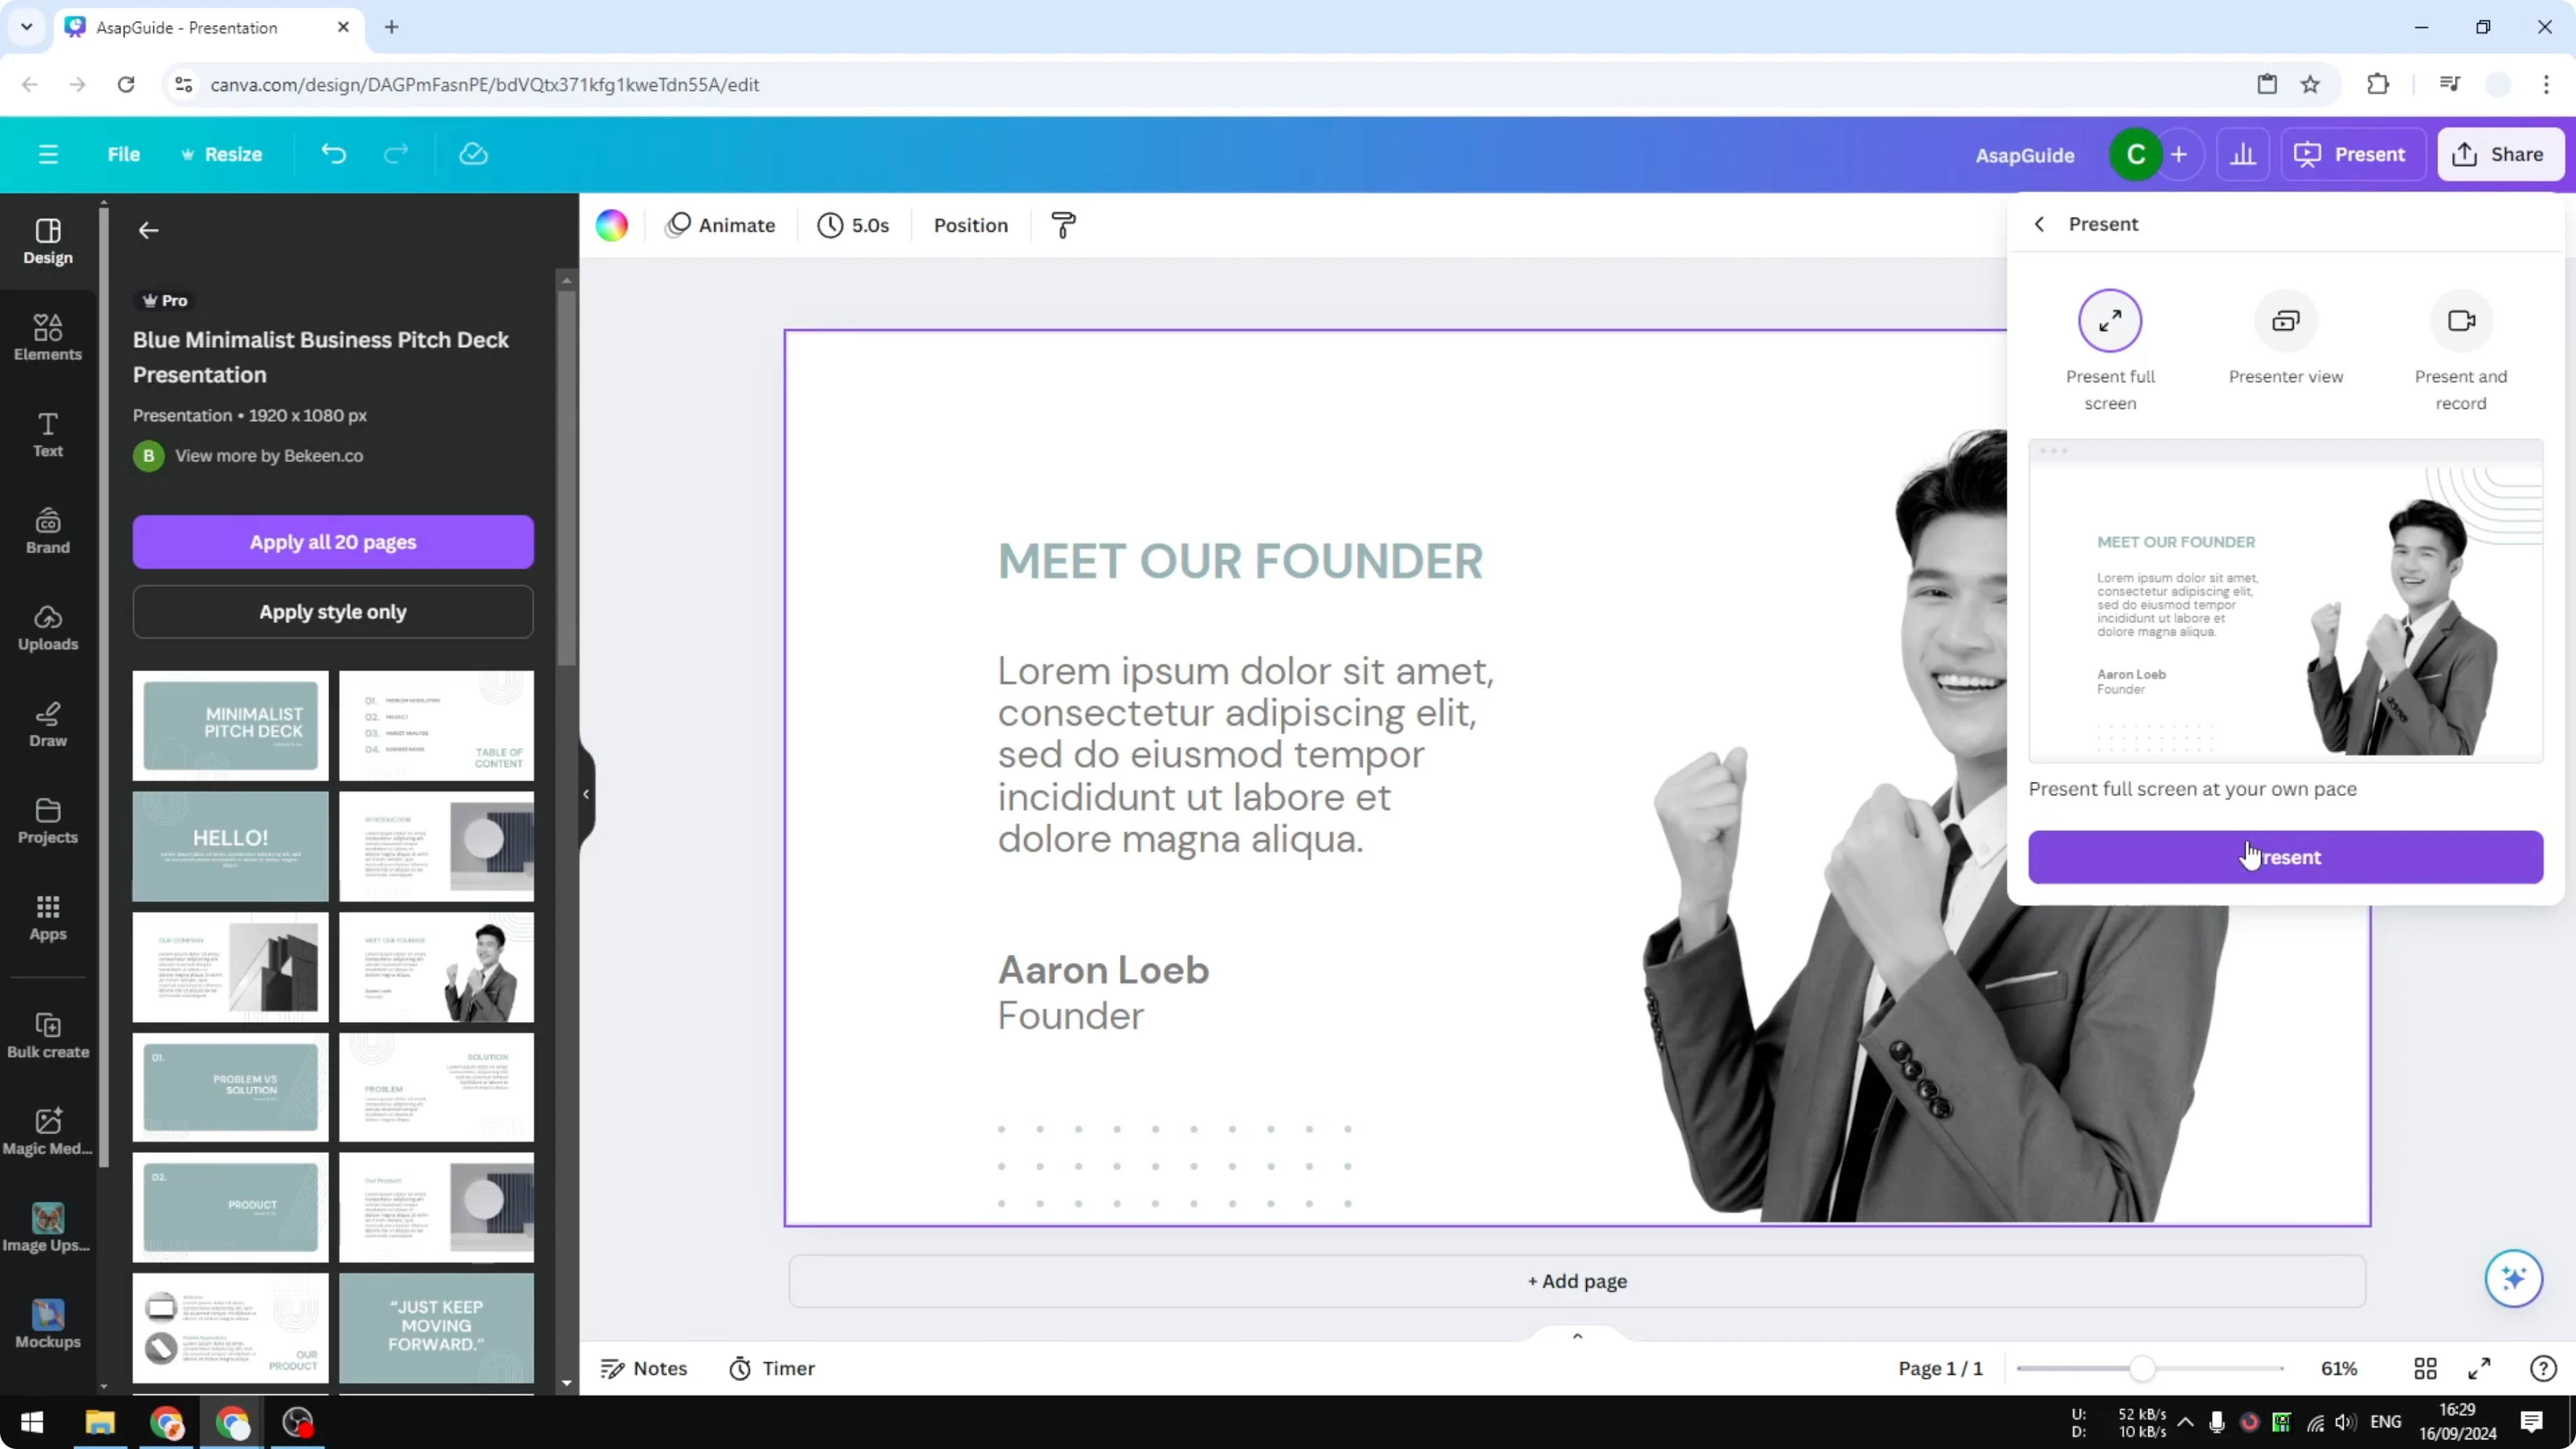This screenshot has width=2576, height=1449.
Task: Go back from template details panel
Action: point(148,230)
